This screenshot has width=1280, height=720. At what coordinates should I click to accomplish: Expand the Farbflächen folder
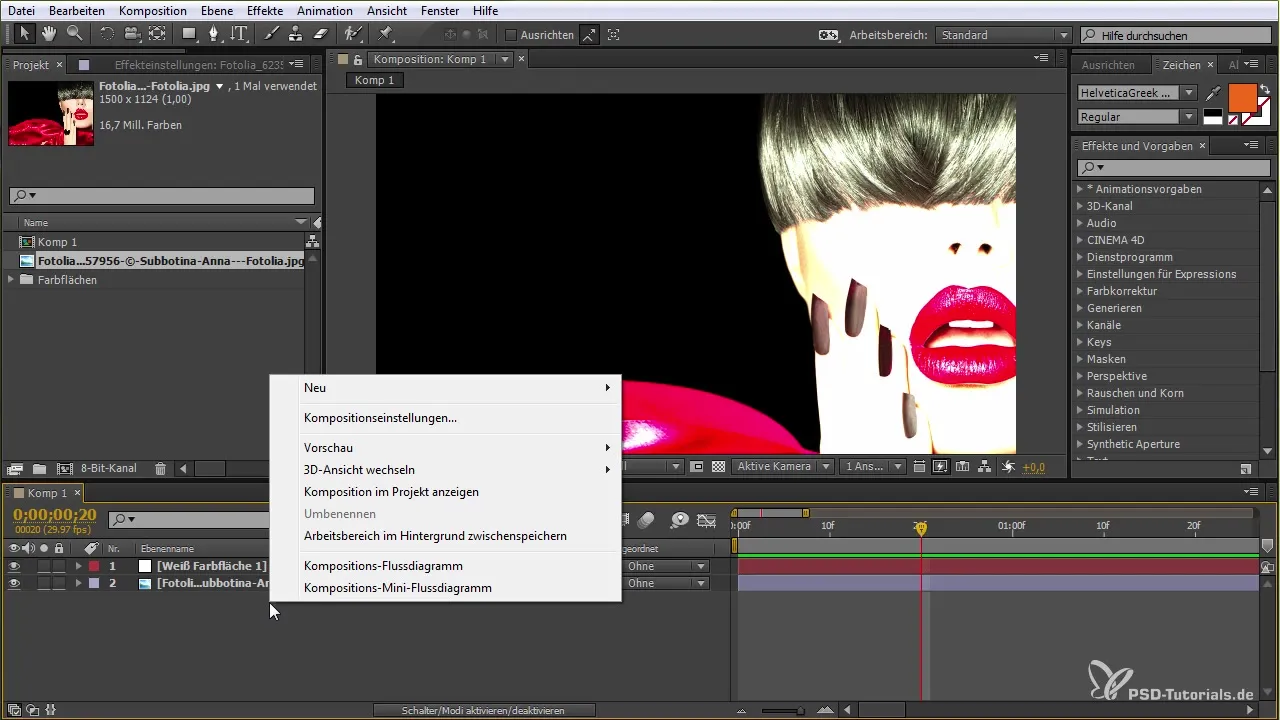[12, 280]
